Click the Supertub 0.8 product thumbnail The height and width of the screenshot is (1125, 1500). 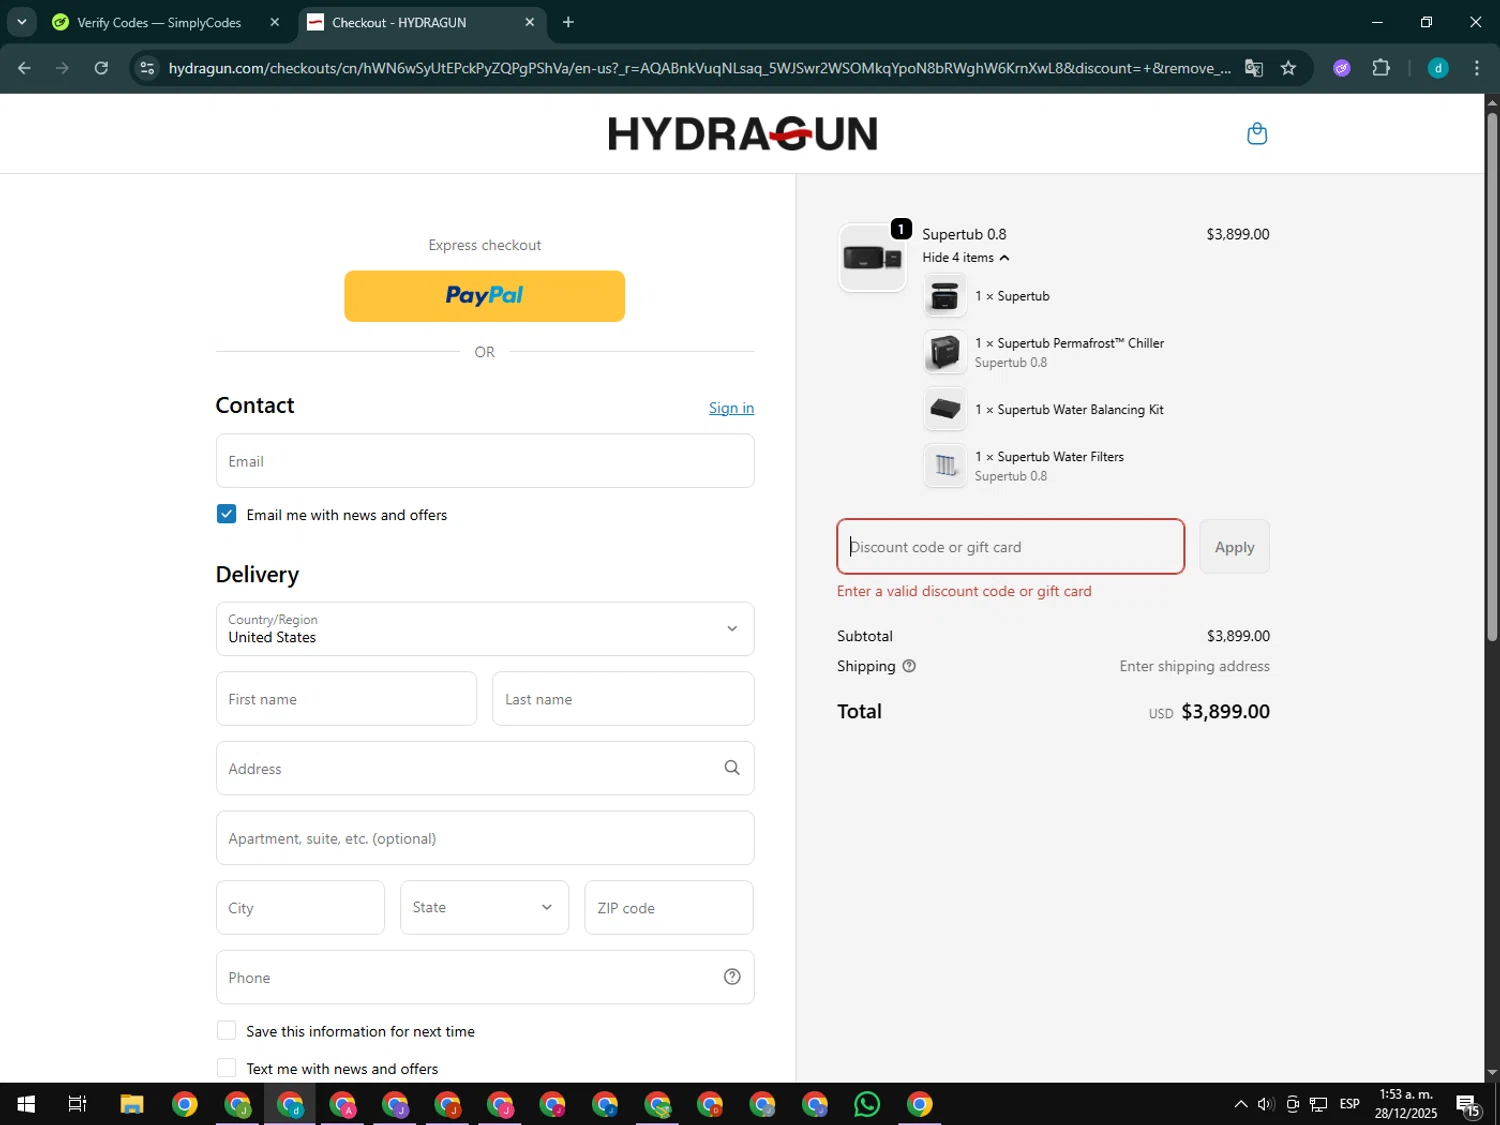(872, 258)
